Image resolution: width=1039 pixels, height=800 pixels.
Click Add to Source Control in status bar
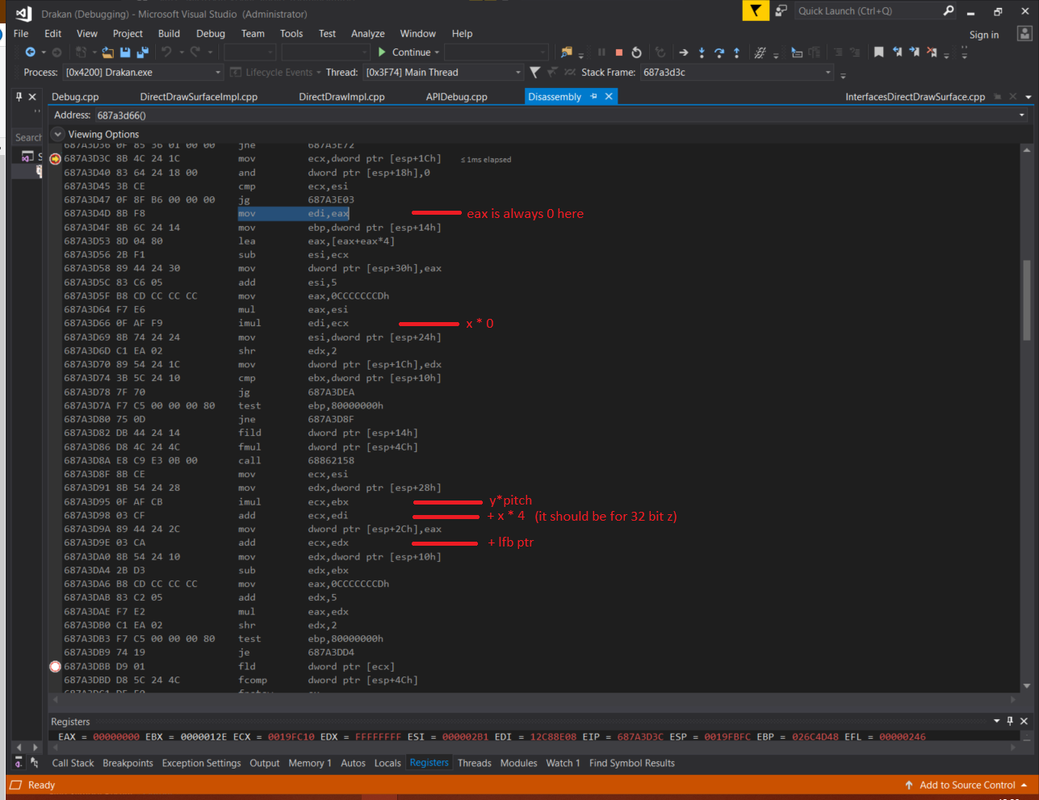tap(967, 785)
